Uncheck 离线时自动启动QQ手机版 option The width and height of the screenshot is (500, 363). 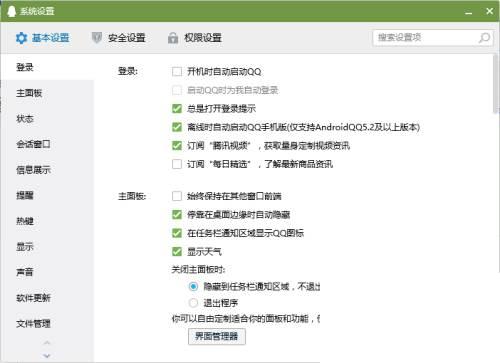point(177,127)
